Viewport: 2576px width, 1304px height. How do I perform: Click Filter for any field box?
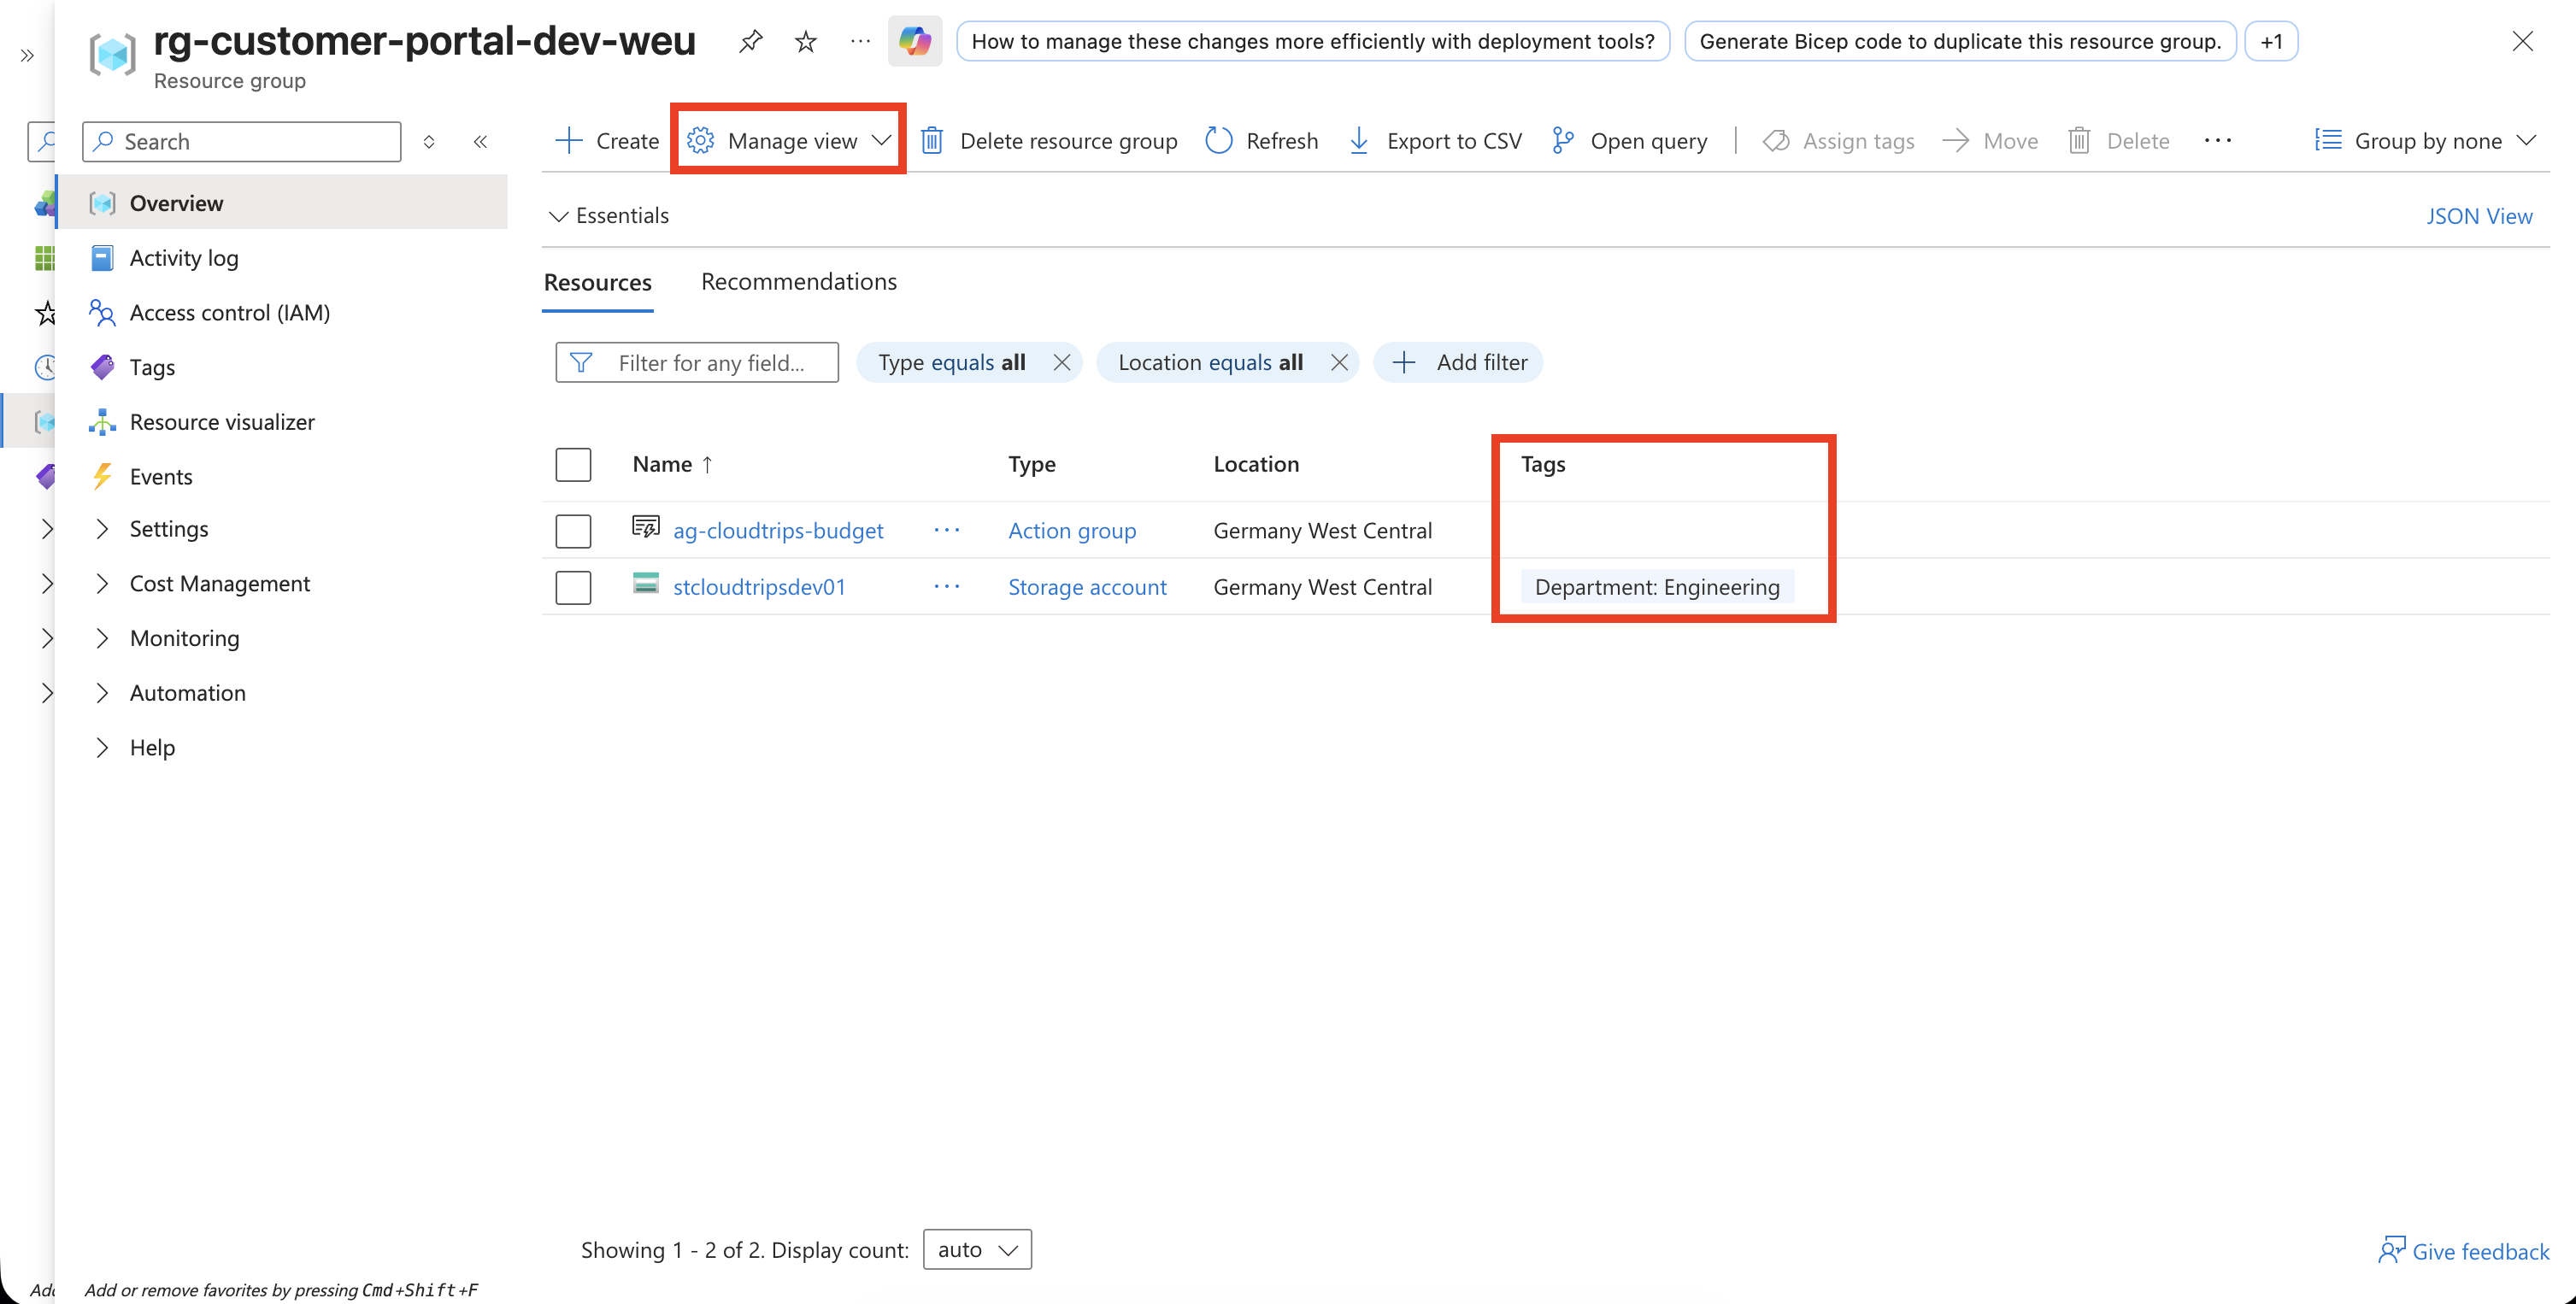click(x=697, y=363)
